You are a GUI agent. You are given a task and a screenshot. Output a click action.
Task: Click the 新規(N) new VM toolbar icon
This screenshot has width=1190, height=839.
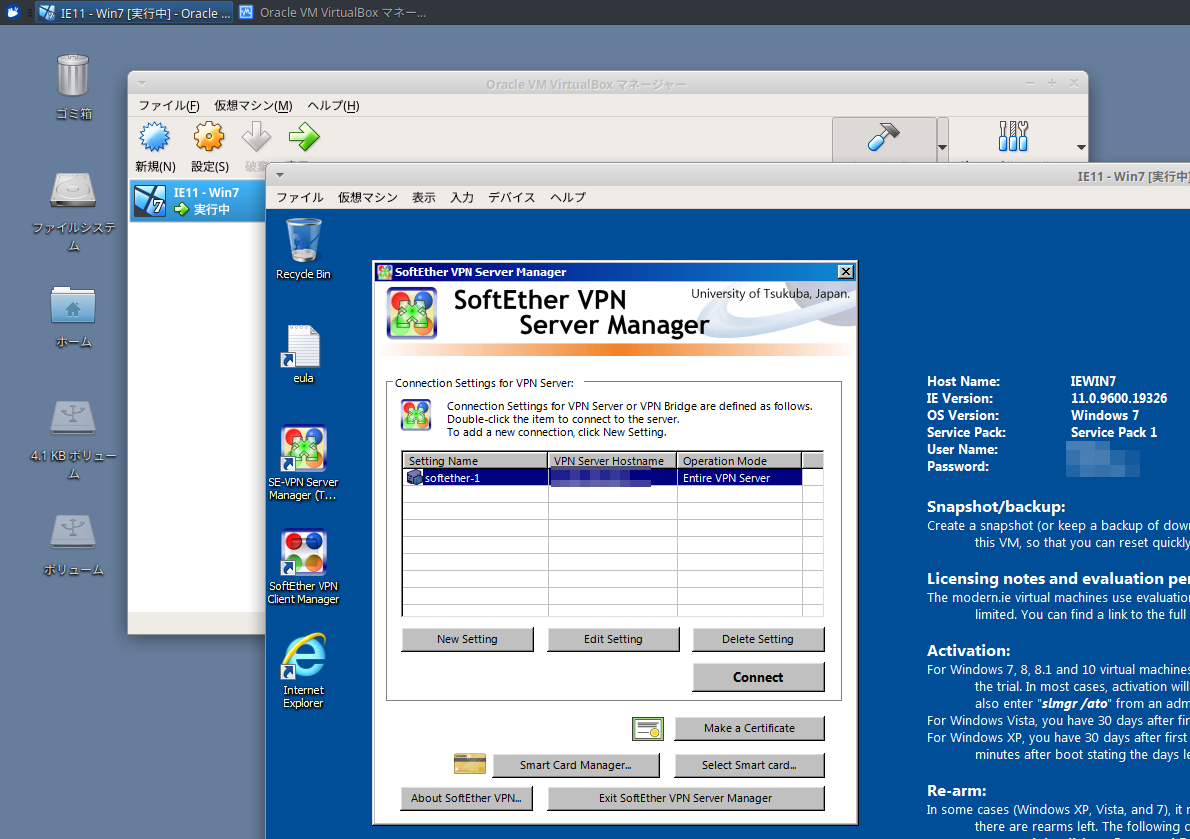click(x=155, y=137)
